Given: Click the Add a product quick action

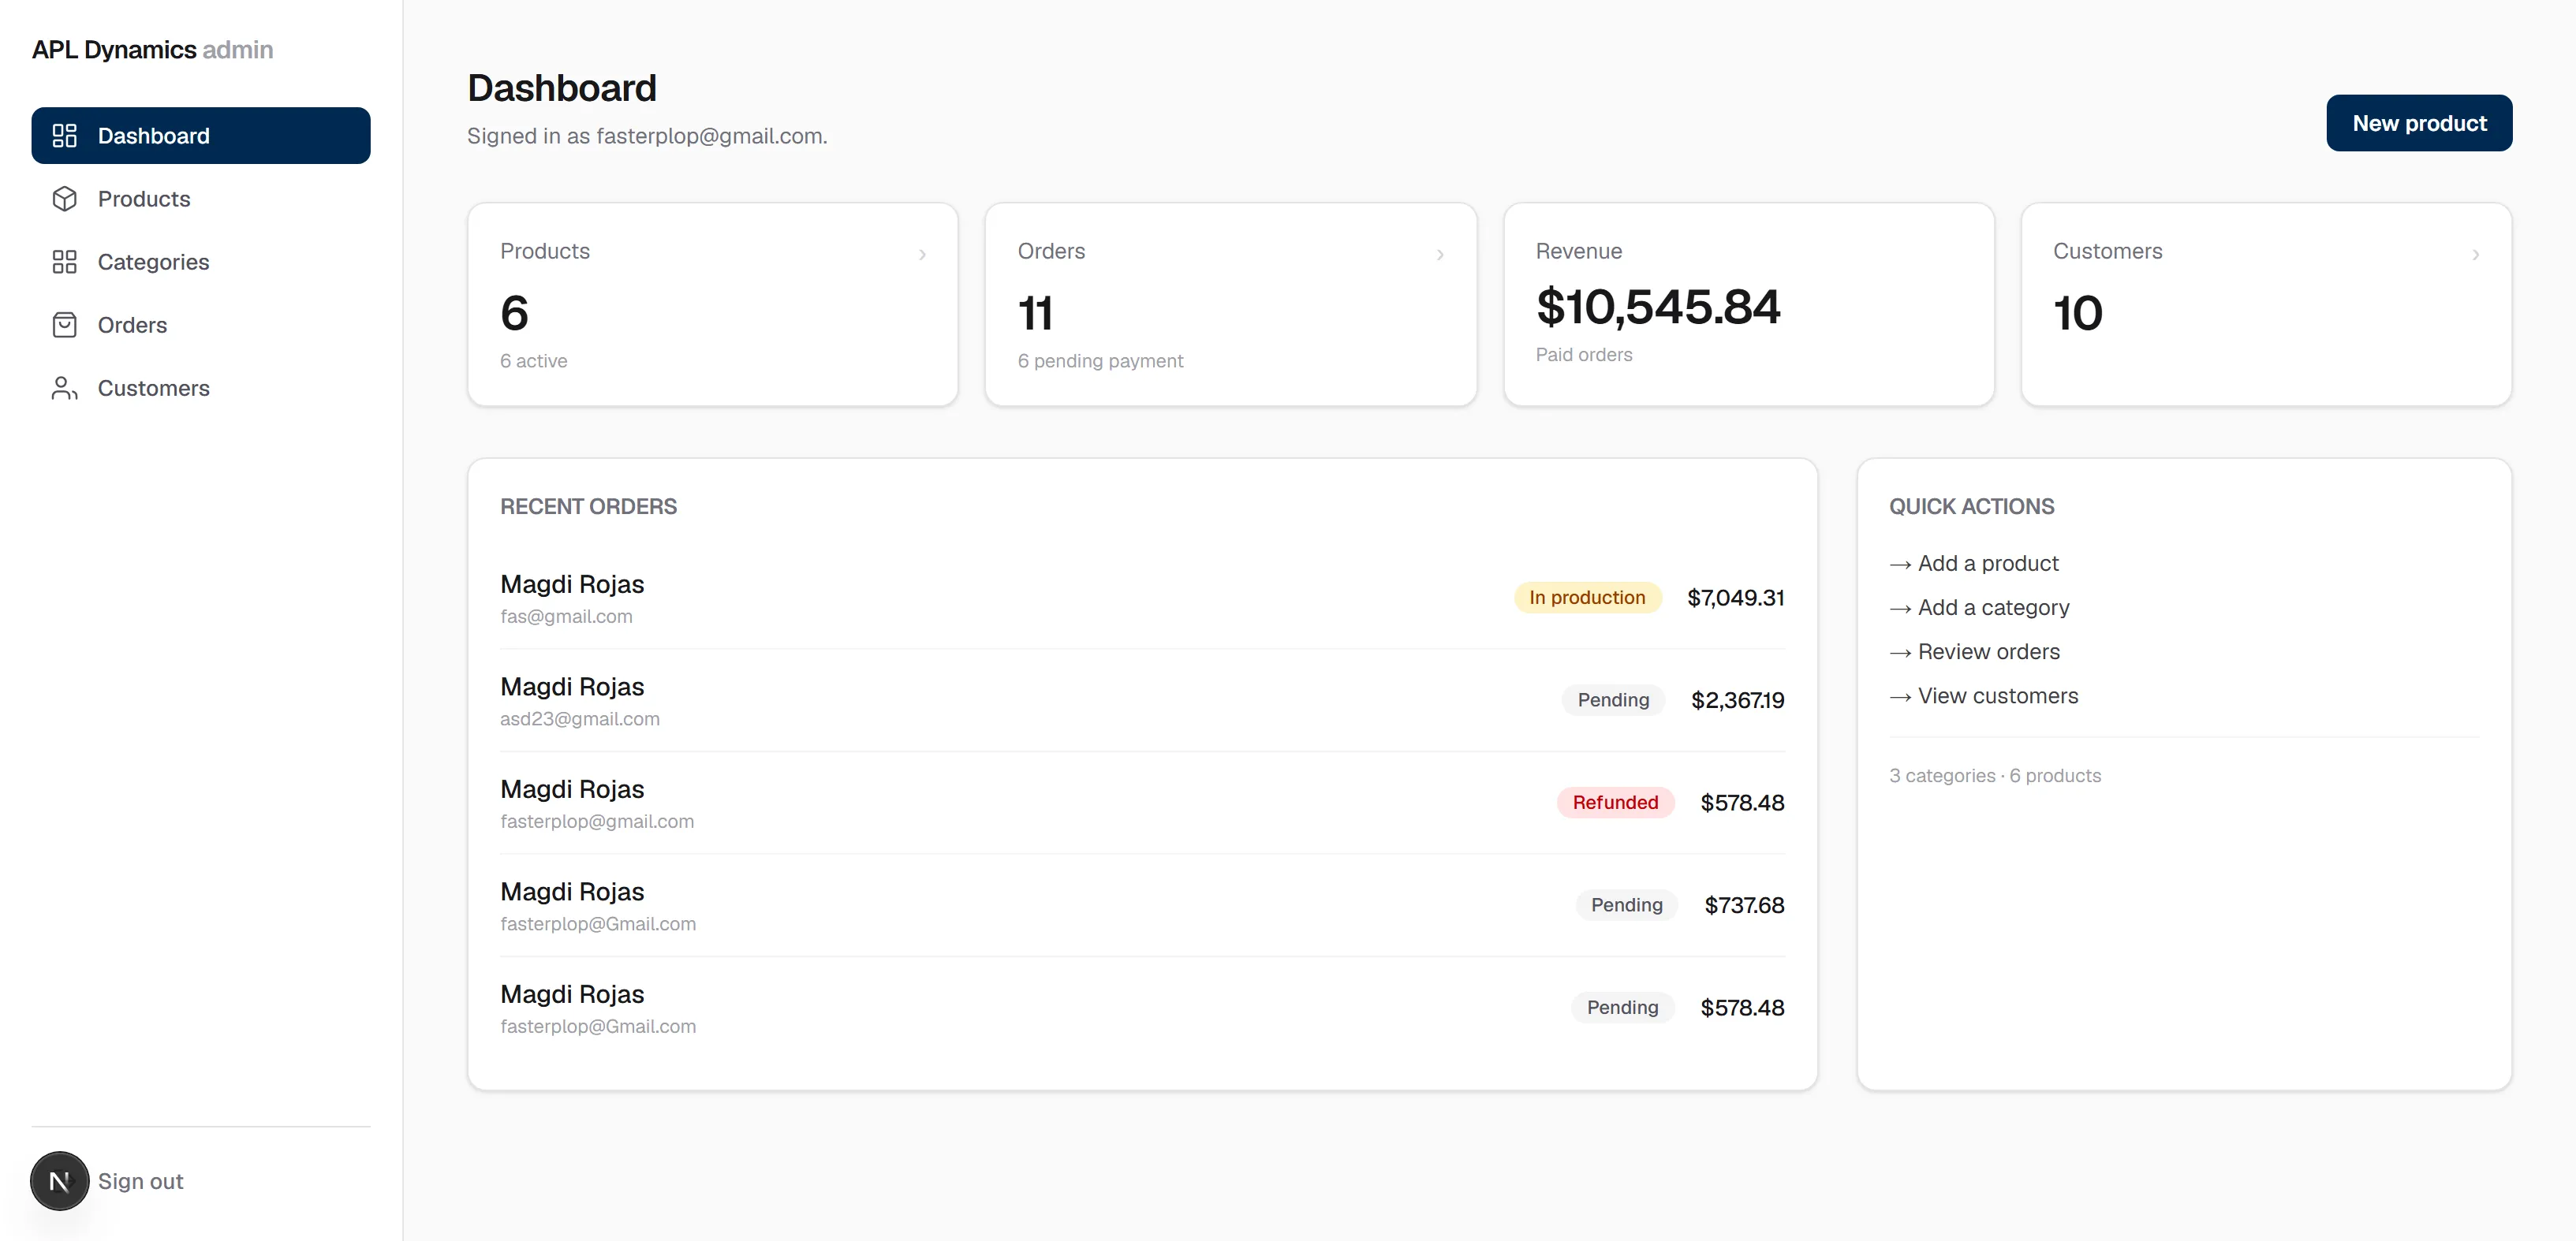Looking at the screenshot, I should 1974,564.
